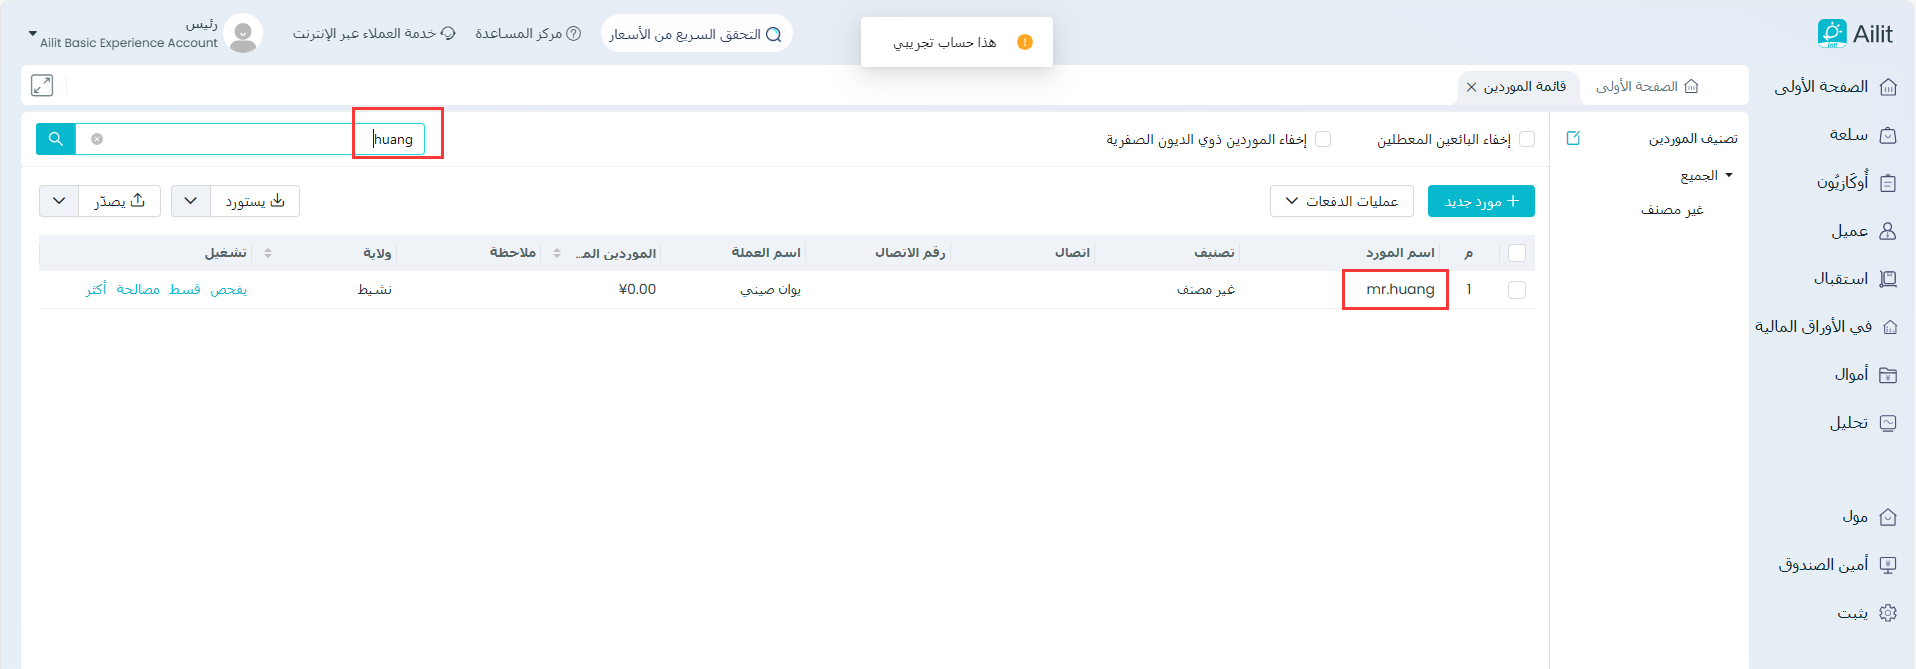Clear the search field with the x icon
The height and width of the screenshot is (669, 1916).
(97, 139)
